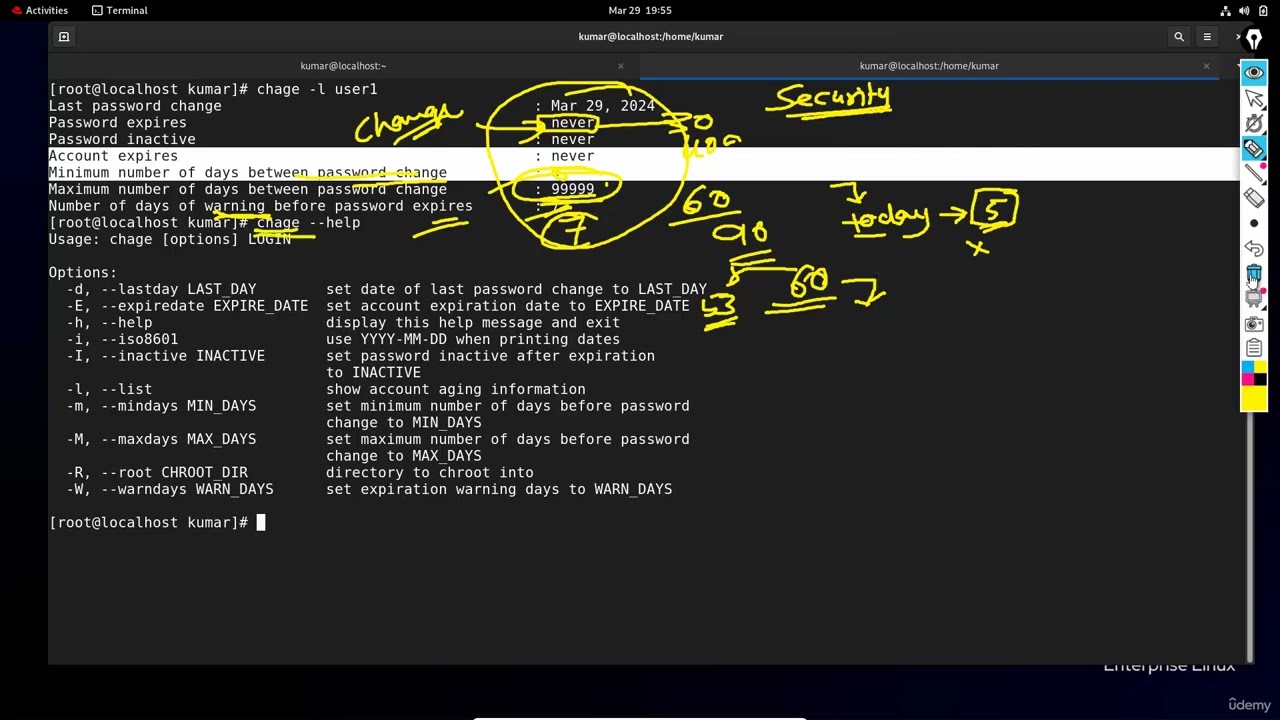Viewport: 1280px width, 720px height.
Task: Select the eraser tool
Action: [x=1254, y=198]
